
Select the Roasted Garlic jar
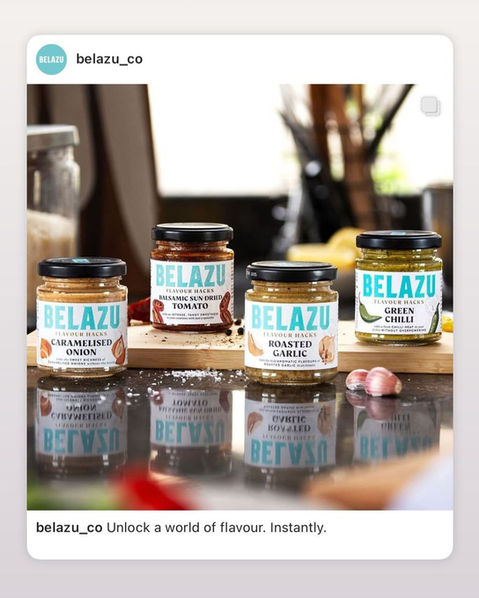[x=291, y=323]
